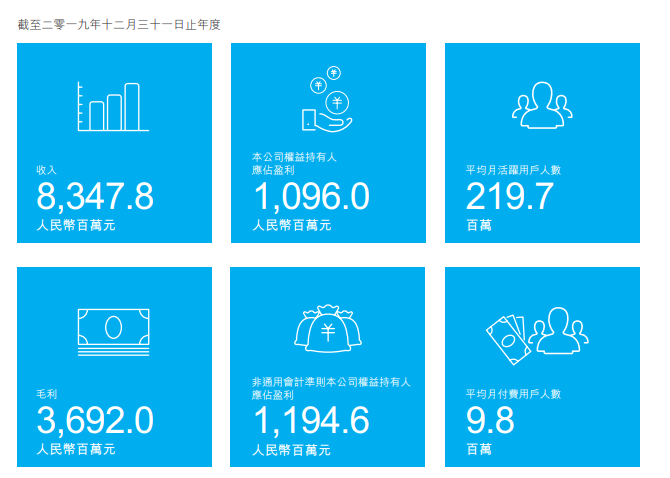670x478 pixels.
Task: Click the bar chart icon above 收入
Action: pyautogui.click(x=113, y=107)
